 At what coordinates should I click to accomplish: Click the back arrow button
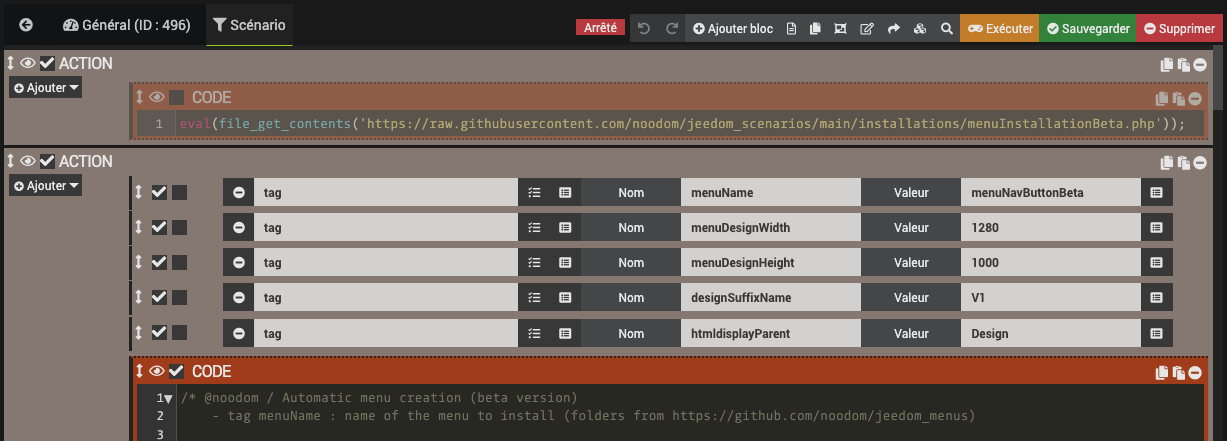[26, 25]
